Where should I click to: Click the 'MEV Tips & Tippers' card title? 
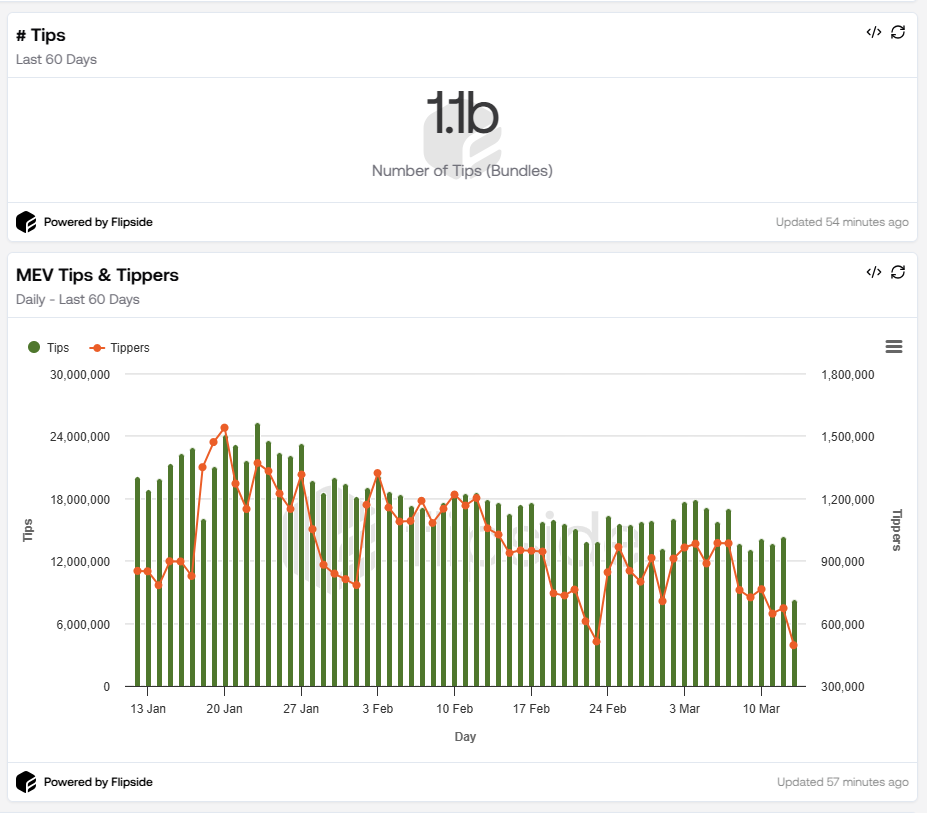tap(97, 275)
